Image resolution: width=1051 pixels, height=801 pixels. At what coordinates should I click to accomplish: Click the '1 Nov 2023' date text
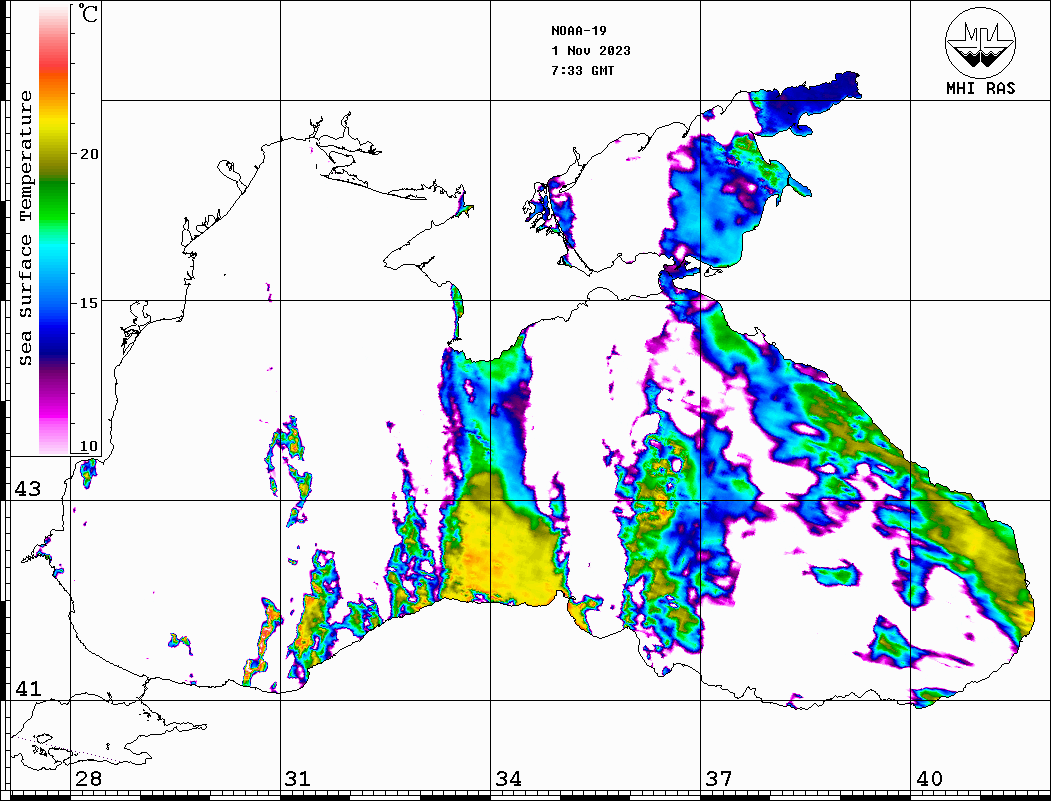click(x=591, y=51)
